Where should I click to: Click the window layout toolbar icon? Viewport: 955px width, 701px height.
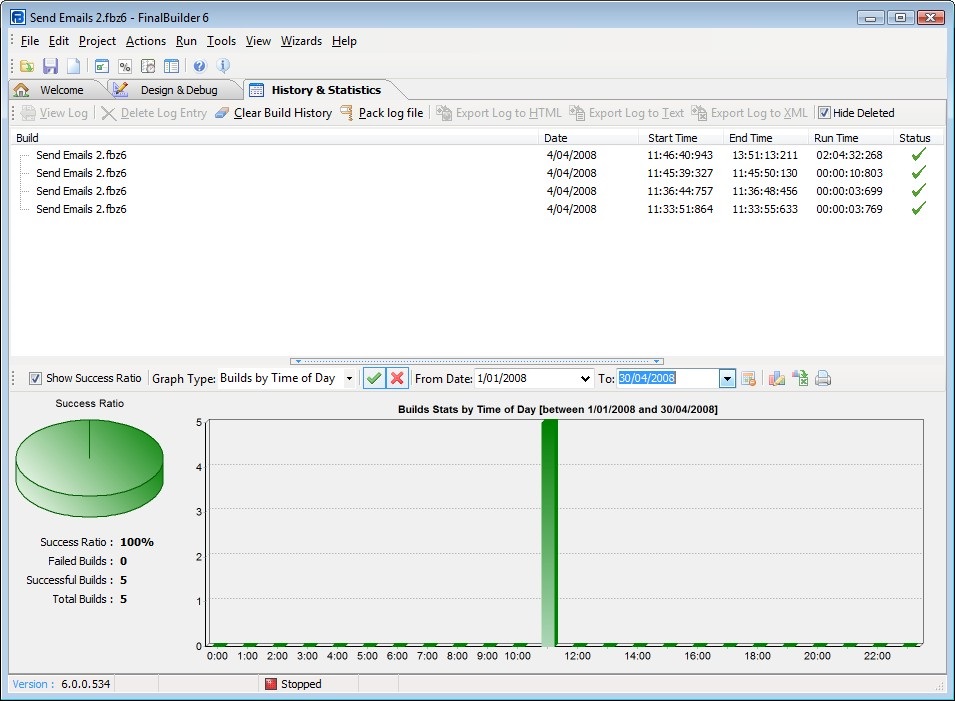click(x=172, y=66)
